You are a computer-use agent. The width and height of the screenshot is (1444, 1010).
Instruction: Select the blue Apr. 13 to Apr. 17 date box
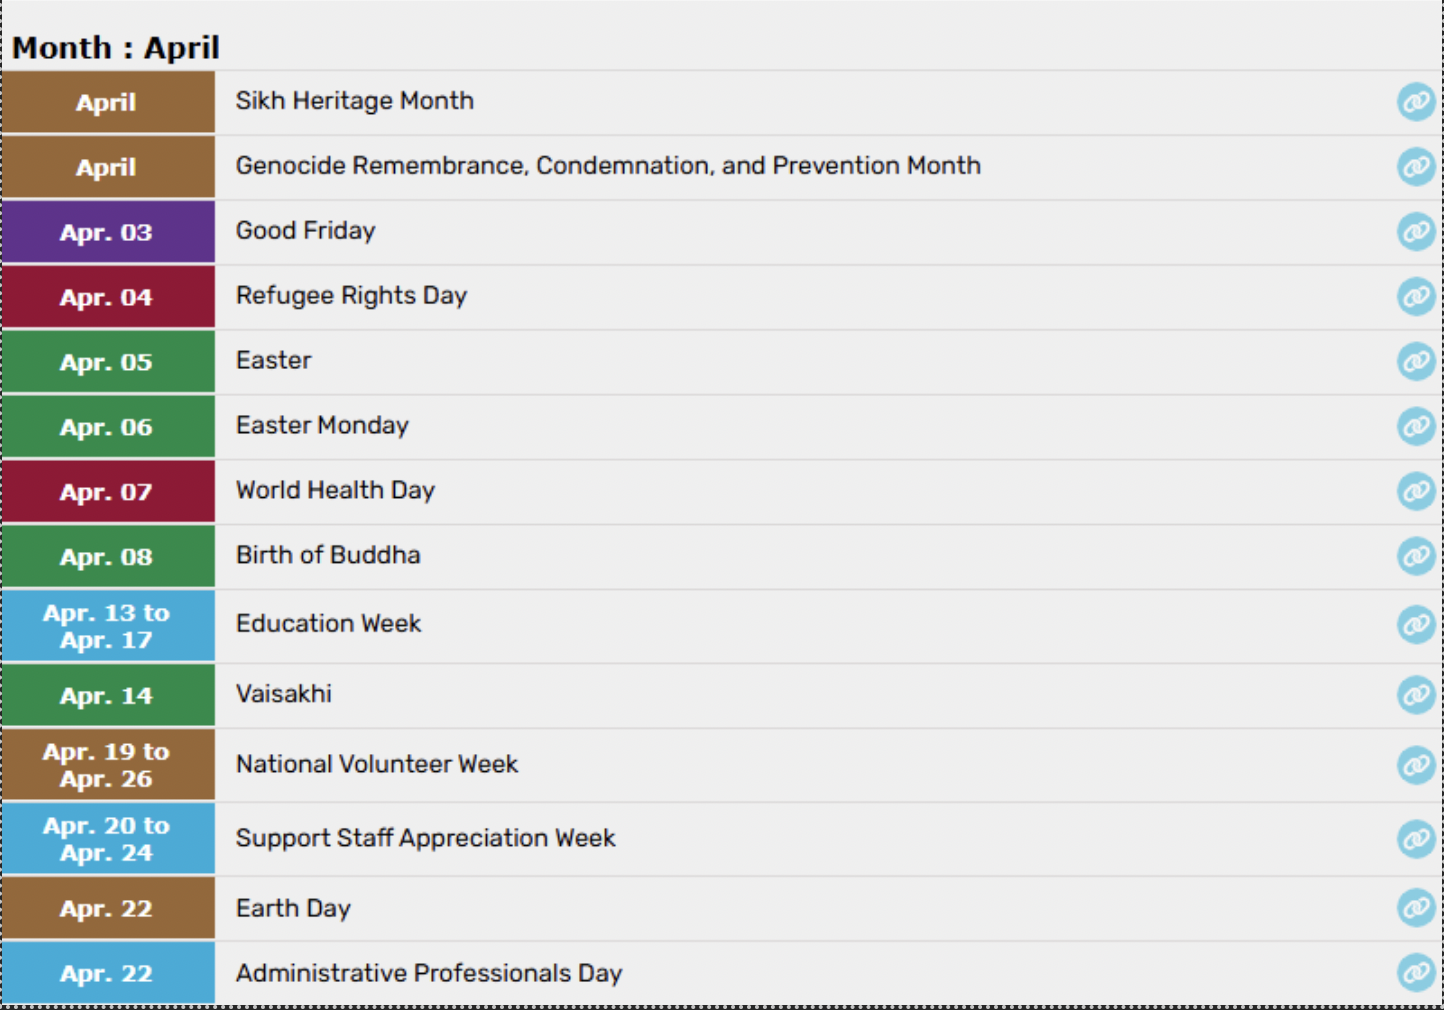click(x=107, y=626)
